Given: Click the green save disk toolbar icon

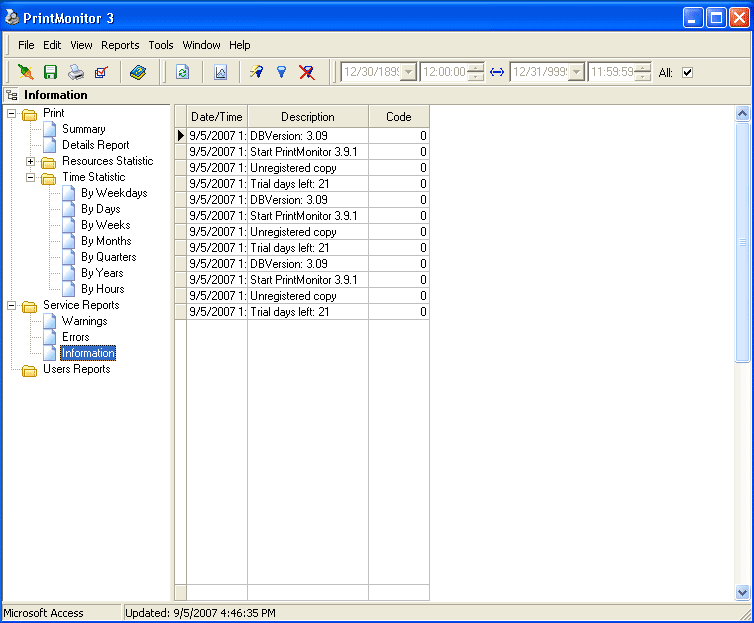Looking at the screenshot, I should pos(50,72).
